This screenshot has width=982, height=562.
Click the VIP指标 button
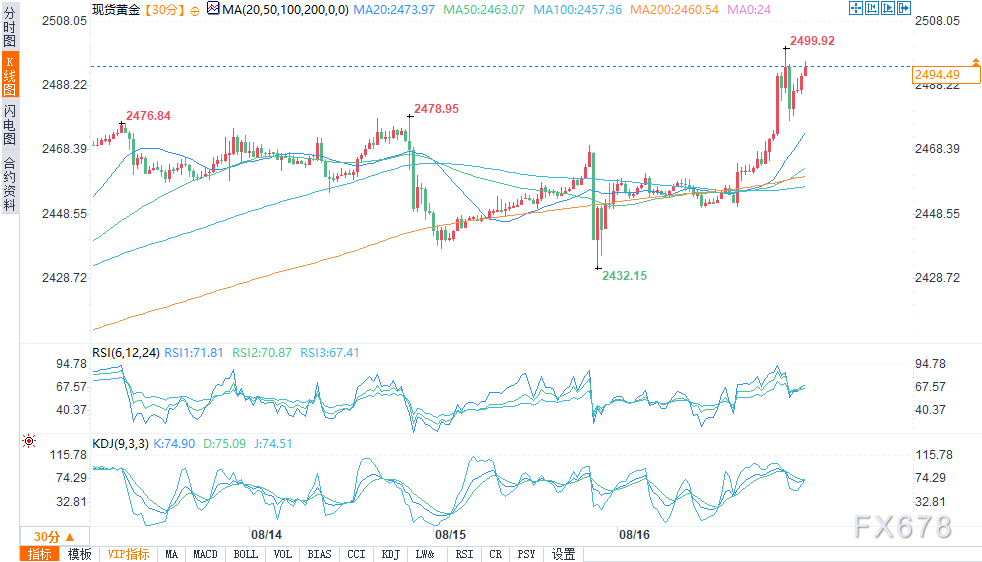click(128, 554)
